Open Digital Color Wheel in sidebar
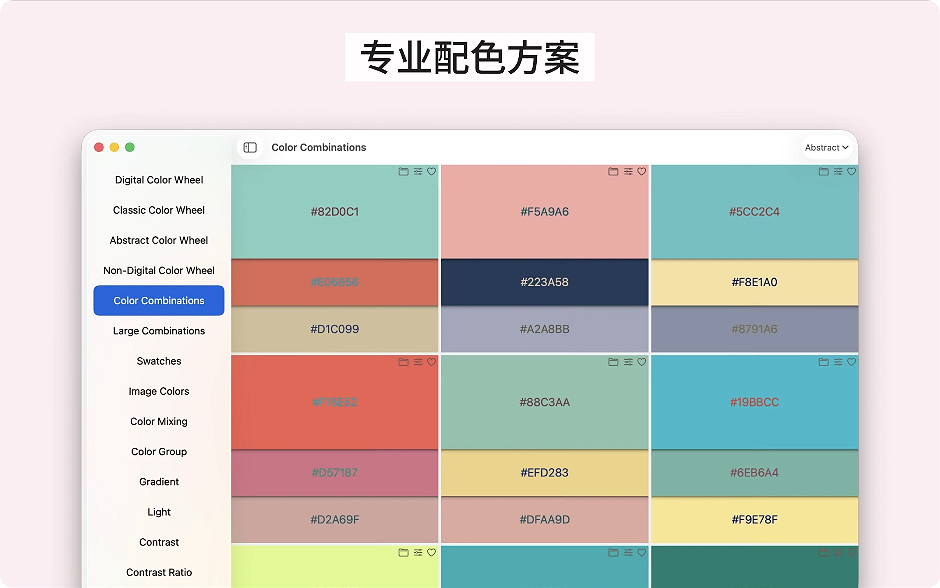 point(159,180)
